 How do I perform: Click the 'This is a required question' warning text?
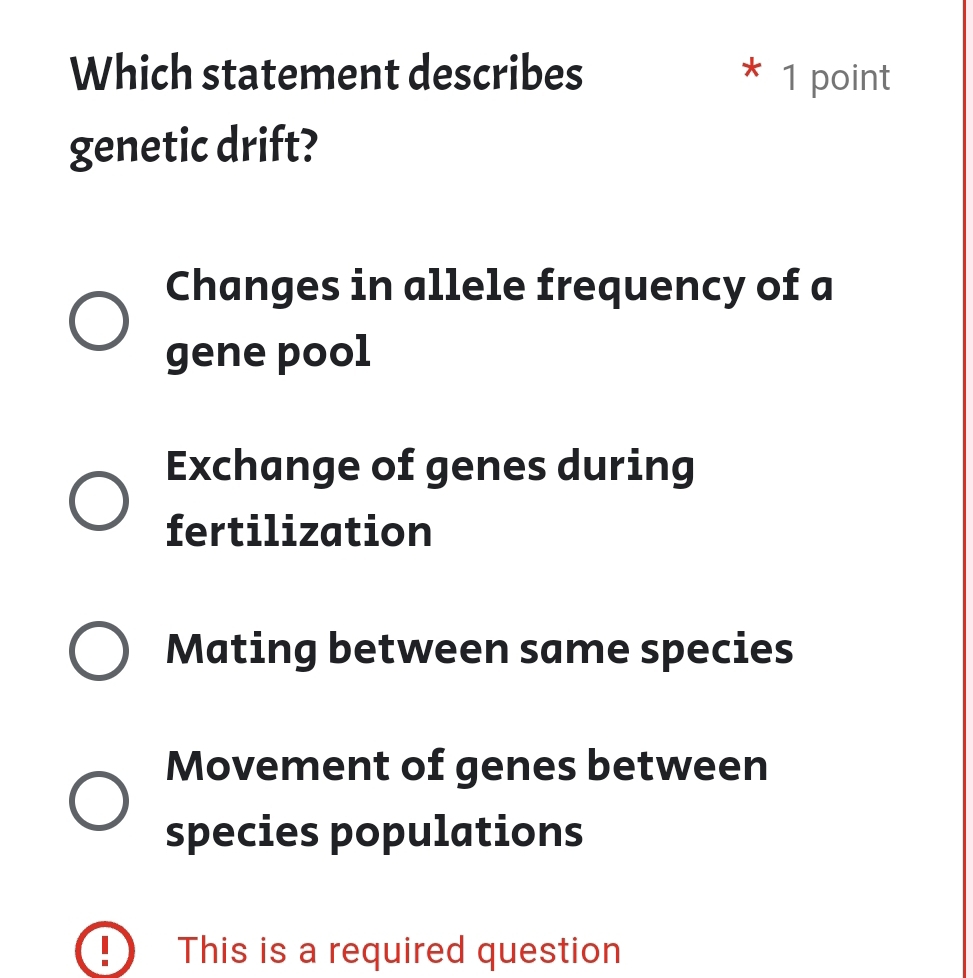(x=399, y=951)
